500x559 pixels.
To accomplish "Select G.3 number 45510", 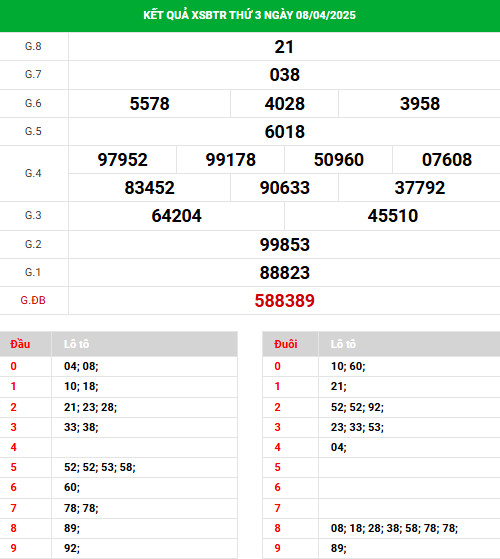I will [x=393, y=216].
